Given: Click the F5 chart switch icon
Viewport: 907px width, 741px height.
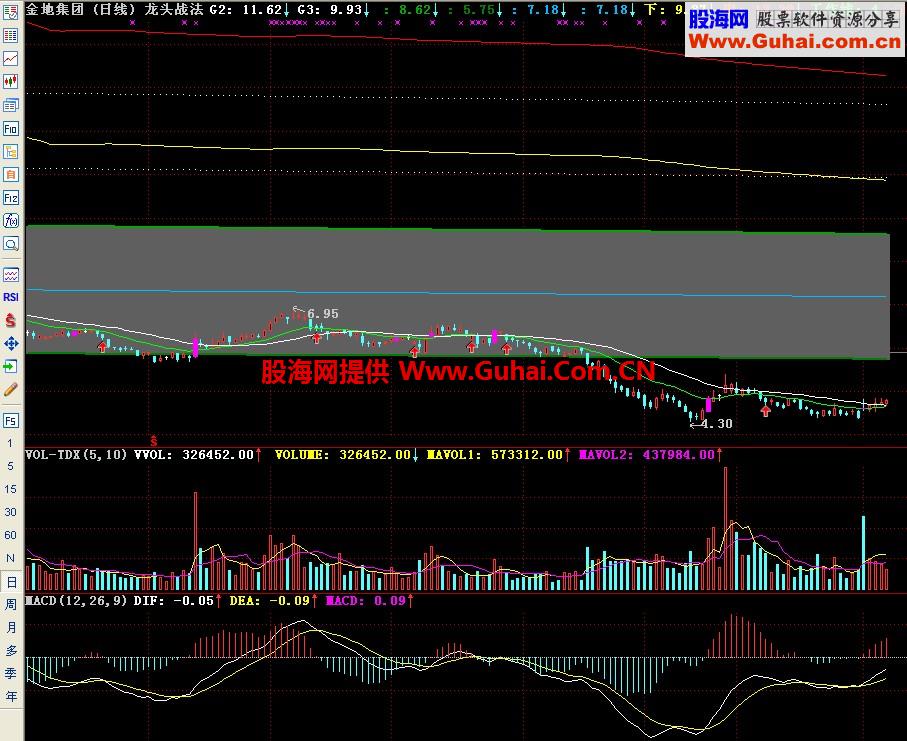Looking at the screenshot, I should [x=10, y=421].
